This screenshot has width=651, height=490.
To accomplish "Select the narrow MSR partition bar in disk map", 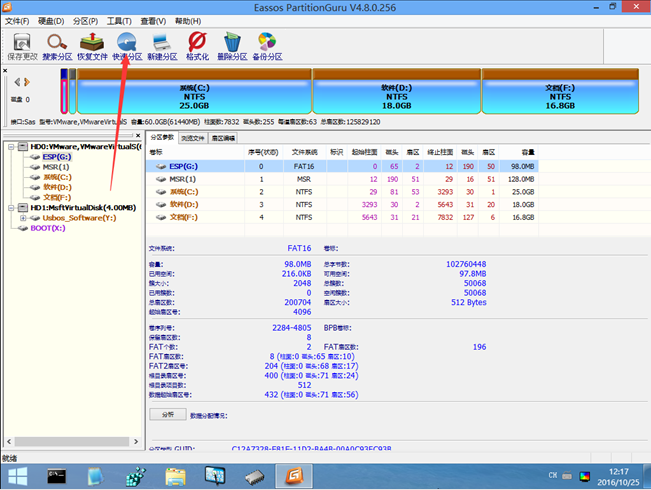I will pos(73,91).
